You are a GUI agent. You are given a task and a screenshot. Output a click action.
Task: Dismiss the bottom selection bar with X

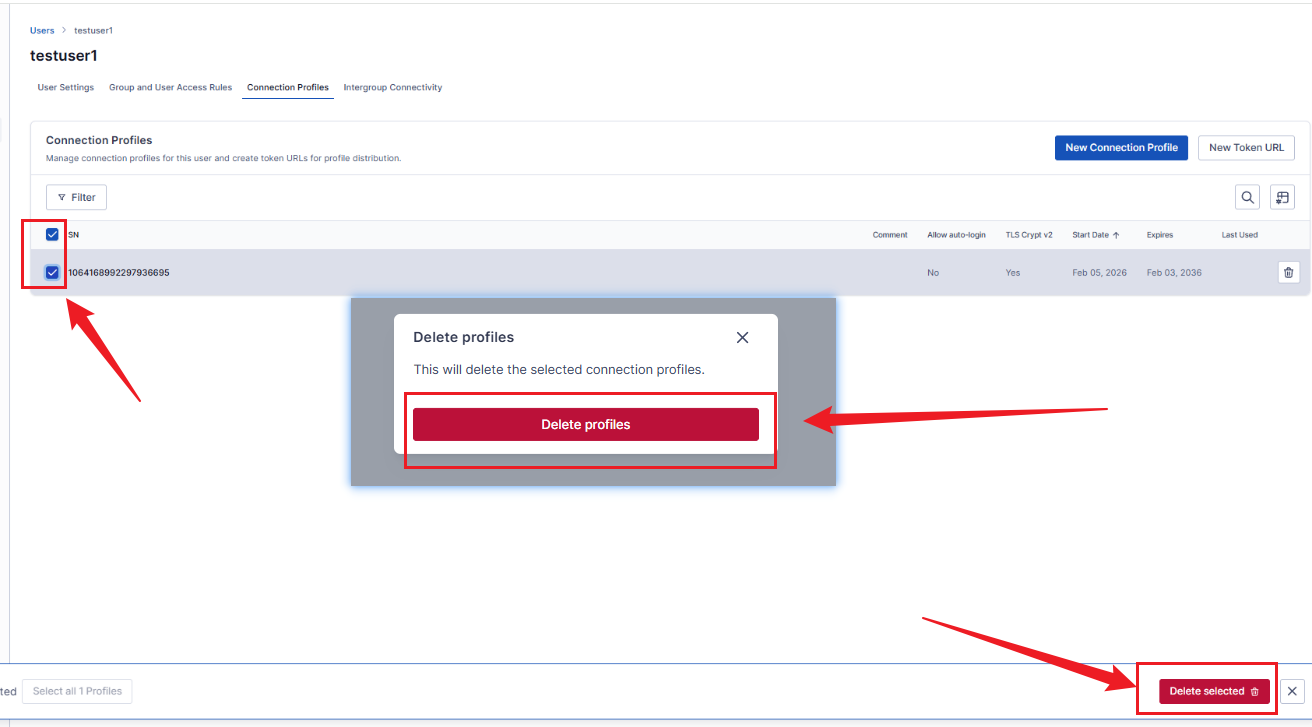pyautogui.click(x=1292, y=691)
